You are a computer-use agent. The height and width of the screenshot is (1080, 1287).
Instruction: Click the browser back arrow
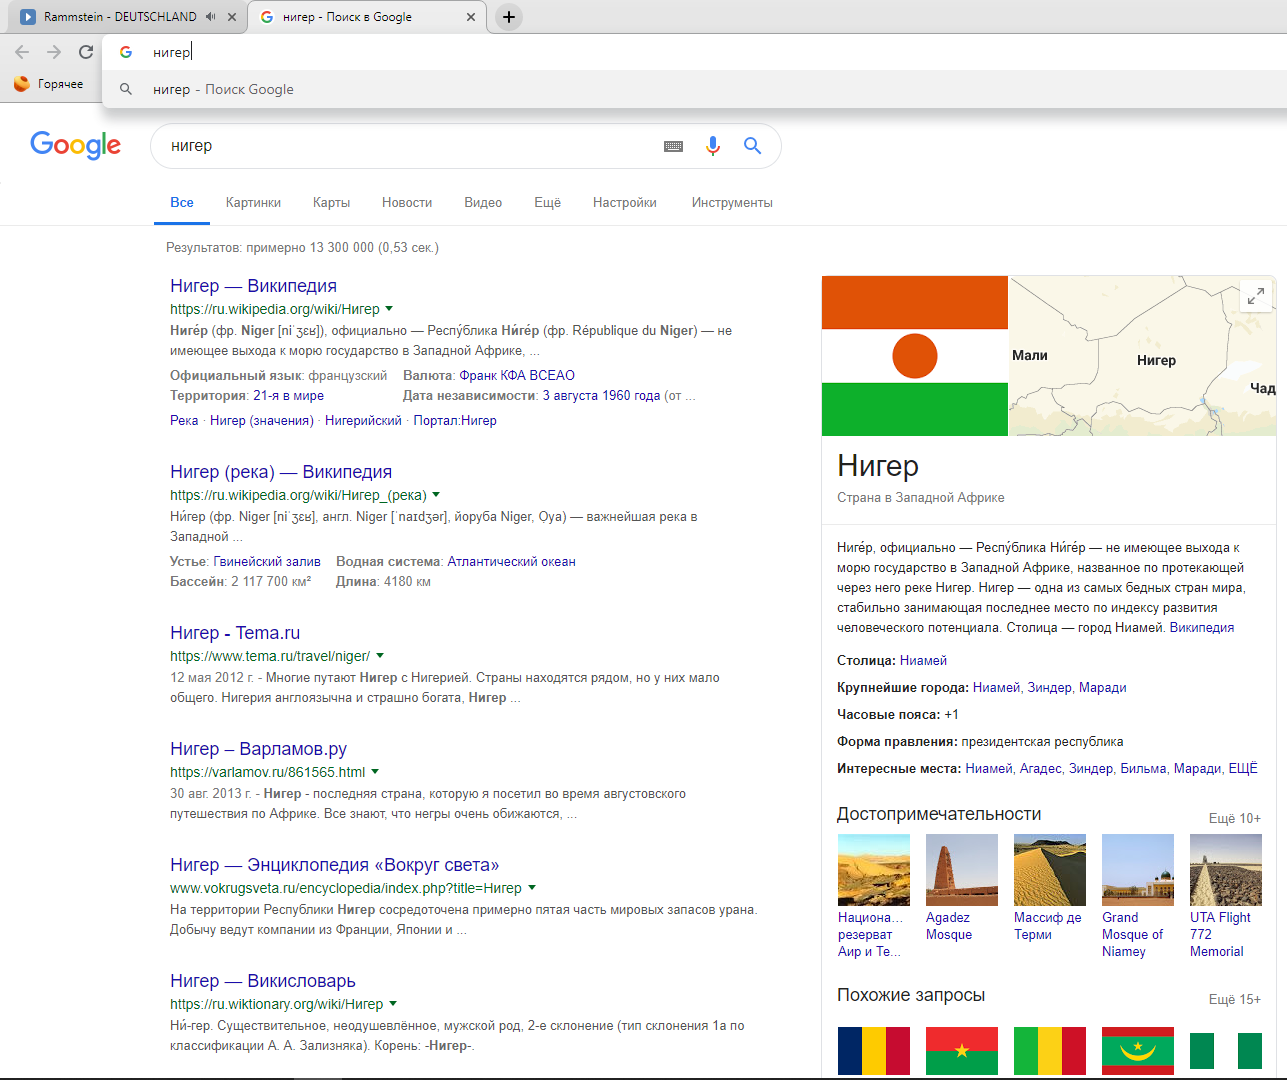(22, 52)
